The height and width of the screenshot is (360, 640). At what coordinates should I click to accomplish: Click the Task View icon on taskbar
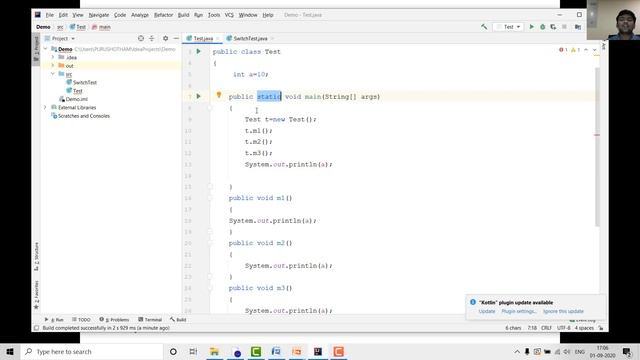[x=193, y=351]
